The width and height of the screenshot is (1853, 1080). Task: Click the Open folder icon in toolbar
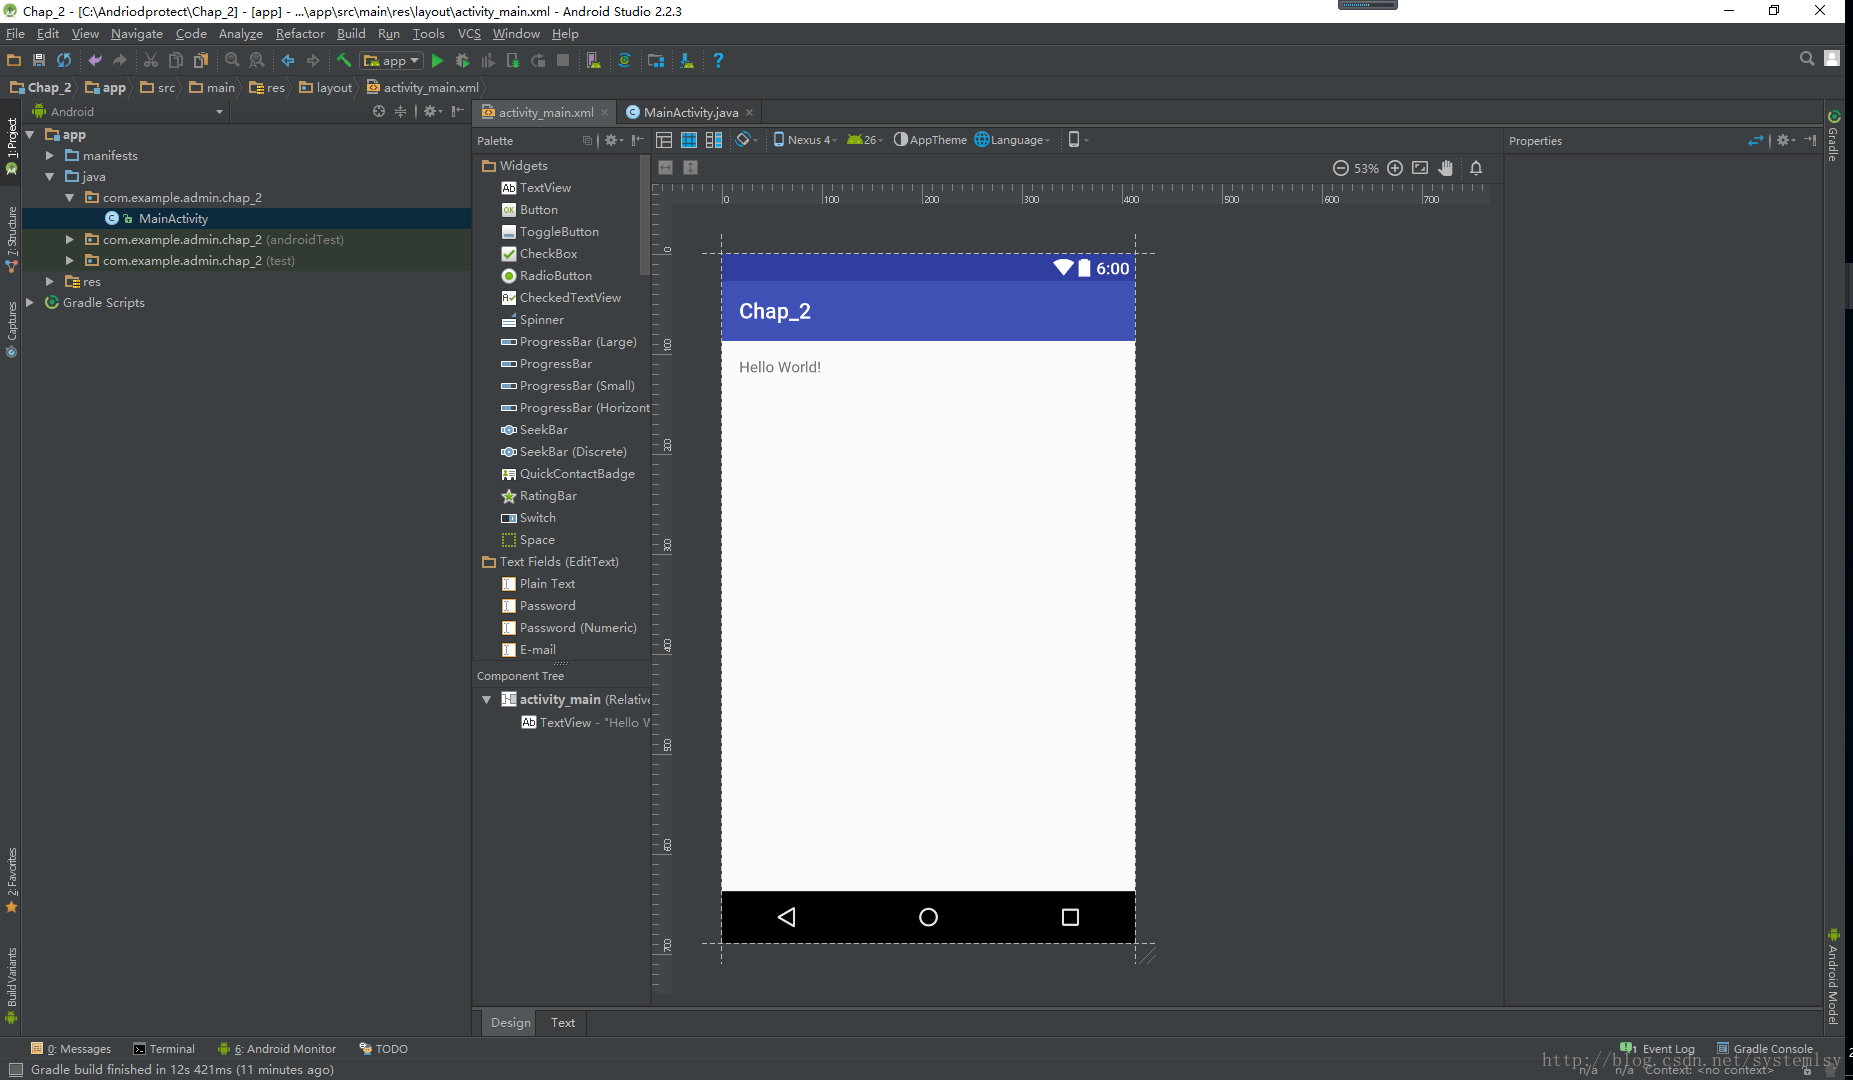pos(14,61)
